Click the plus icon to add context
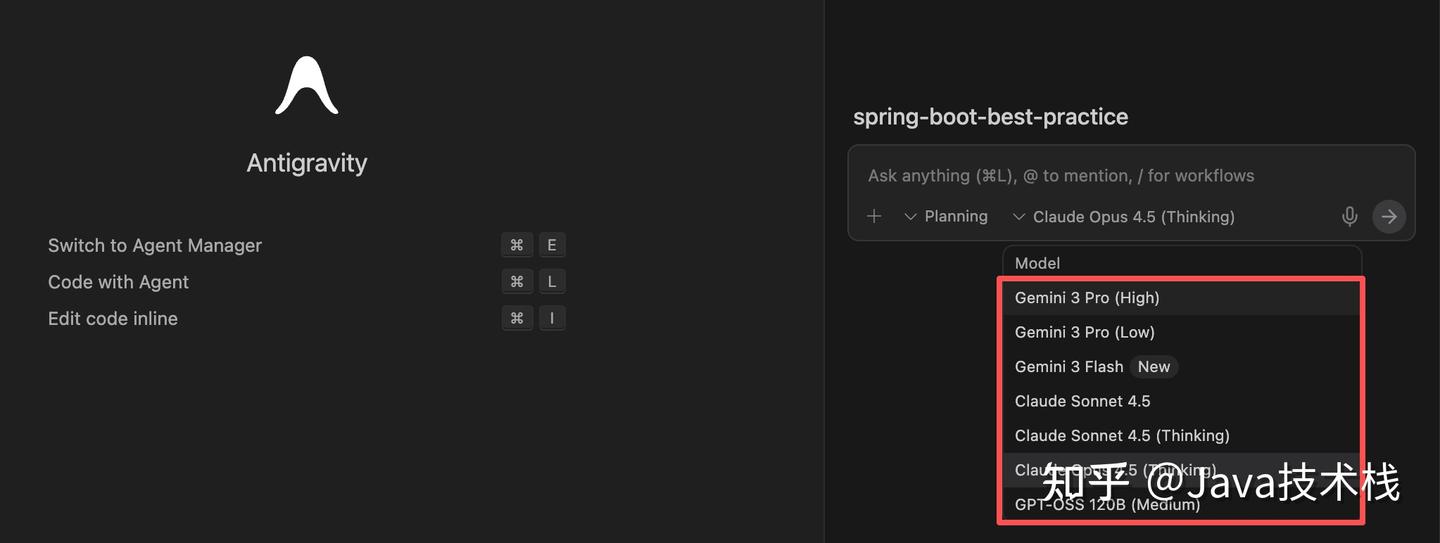 tap(874, 216)
